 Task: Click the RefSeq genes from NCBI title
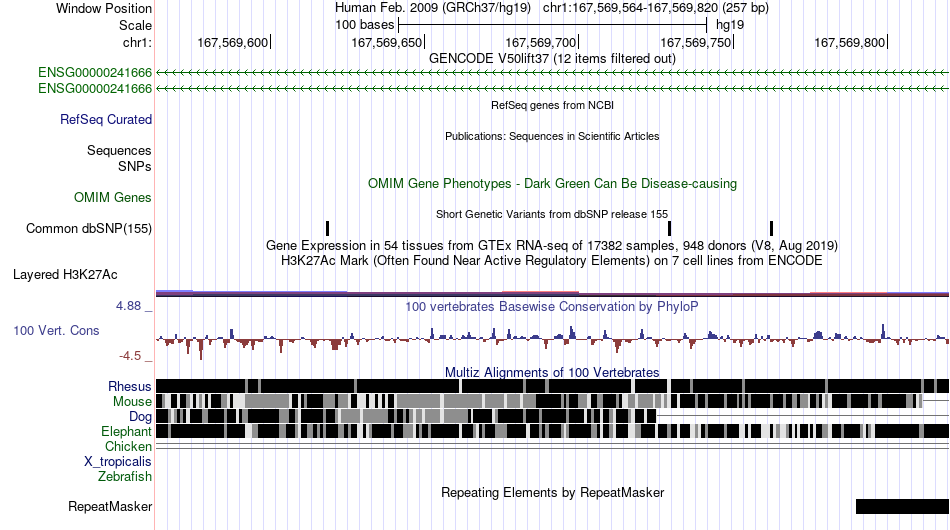[552, 105]
